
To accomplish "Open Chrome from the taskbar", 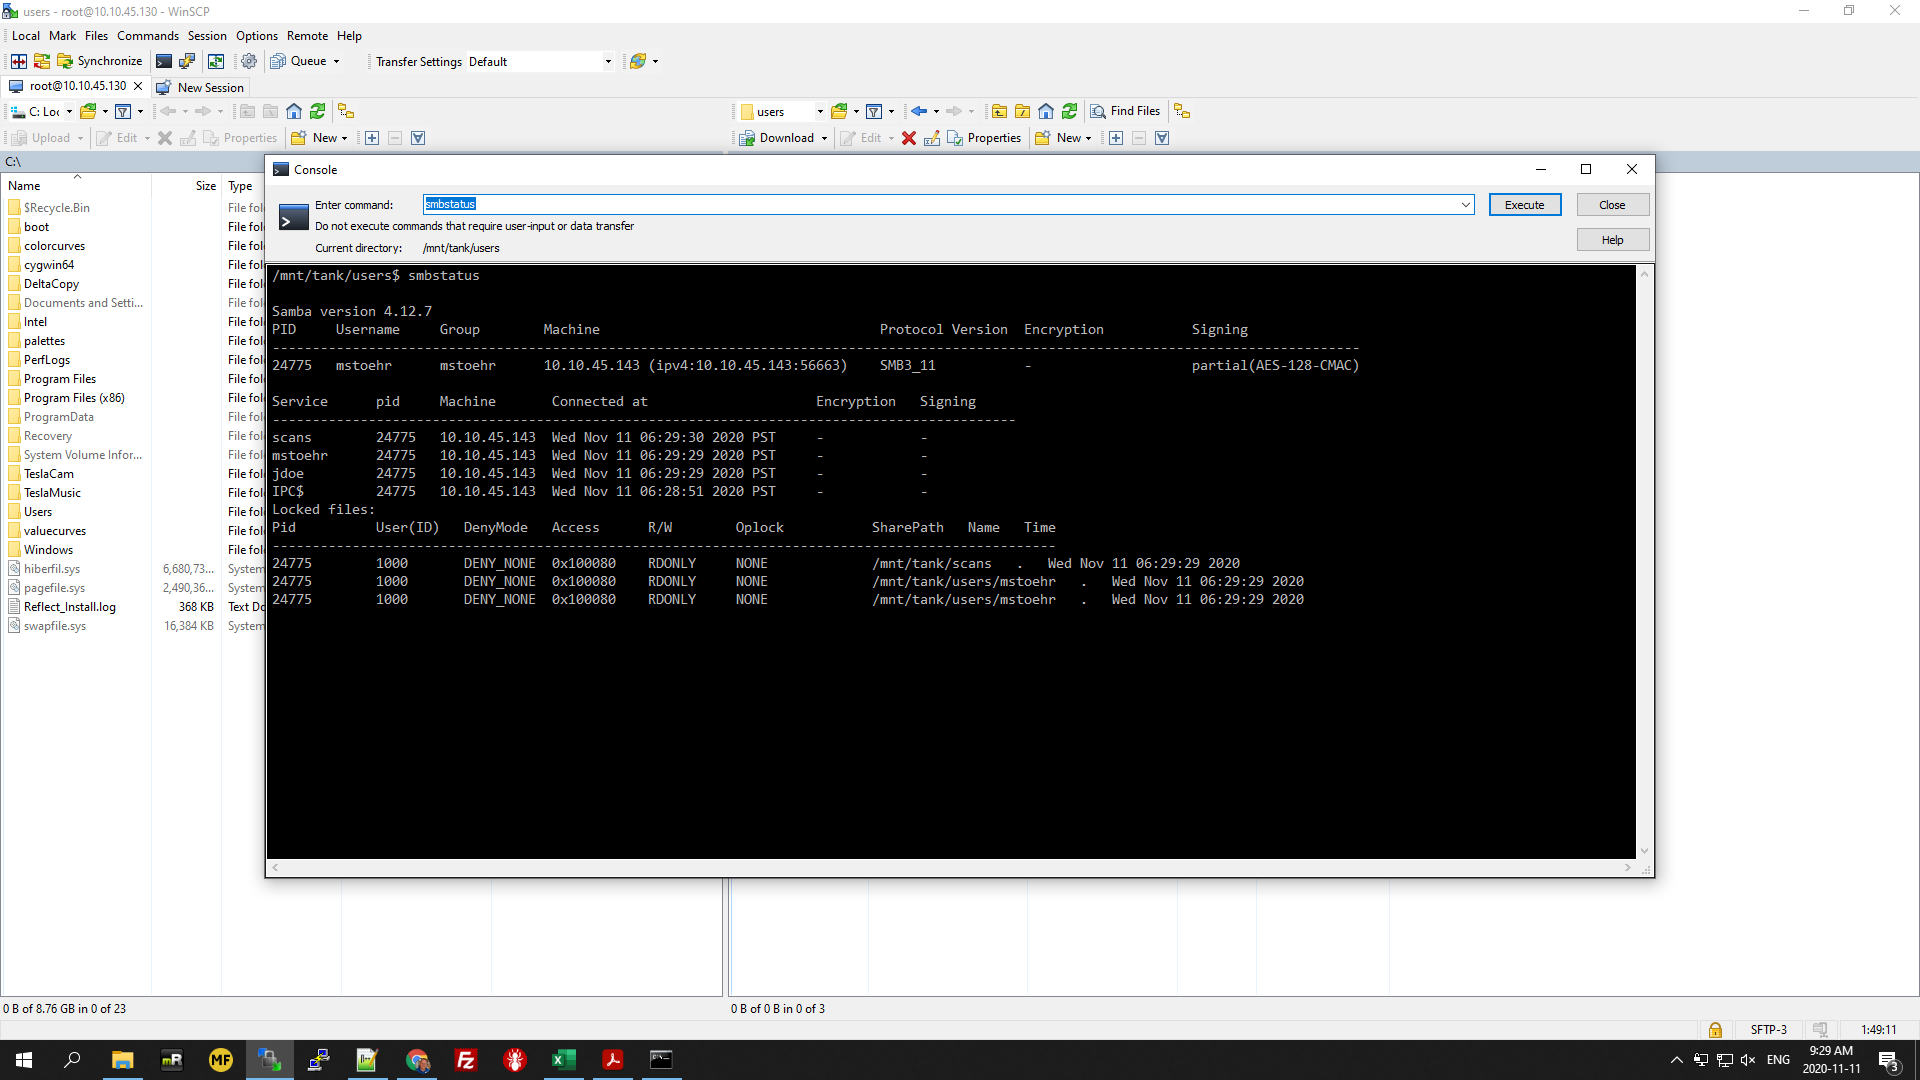I will pos(417,1060).
